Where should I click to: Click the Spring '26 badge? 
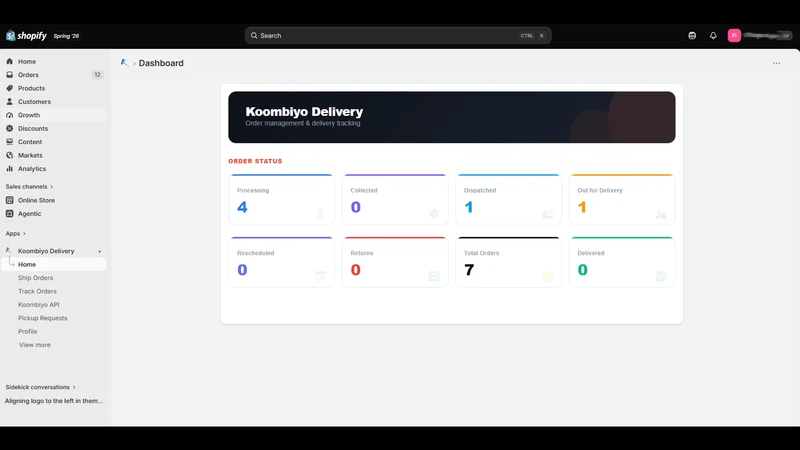point(66,36)
